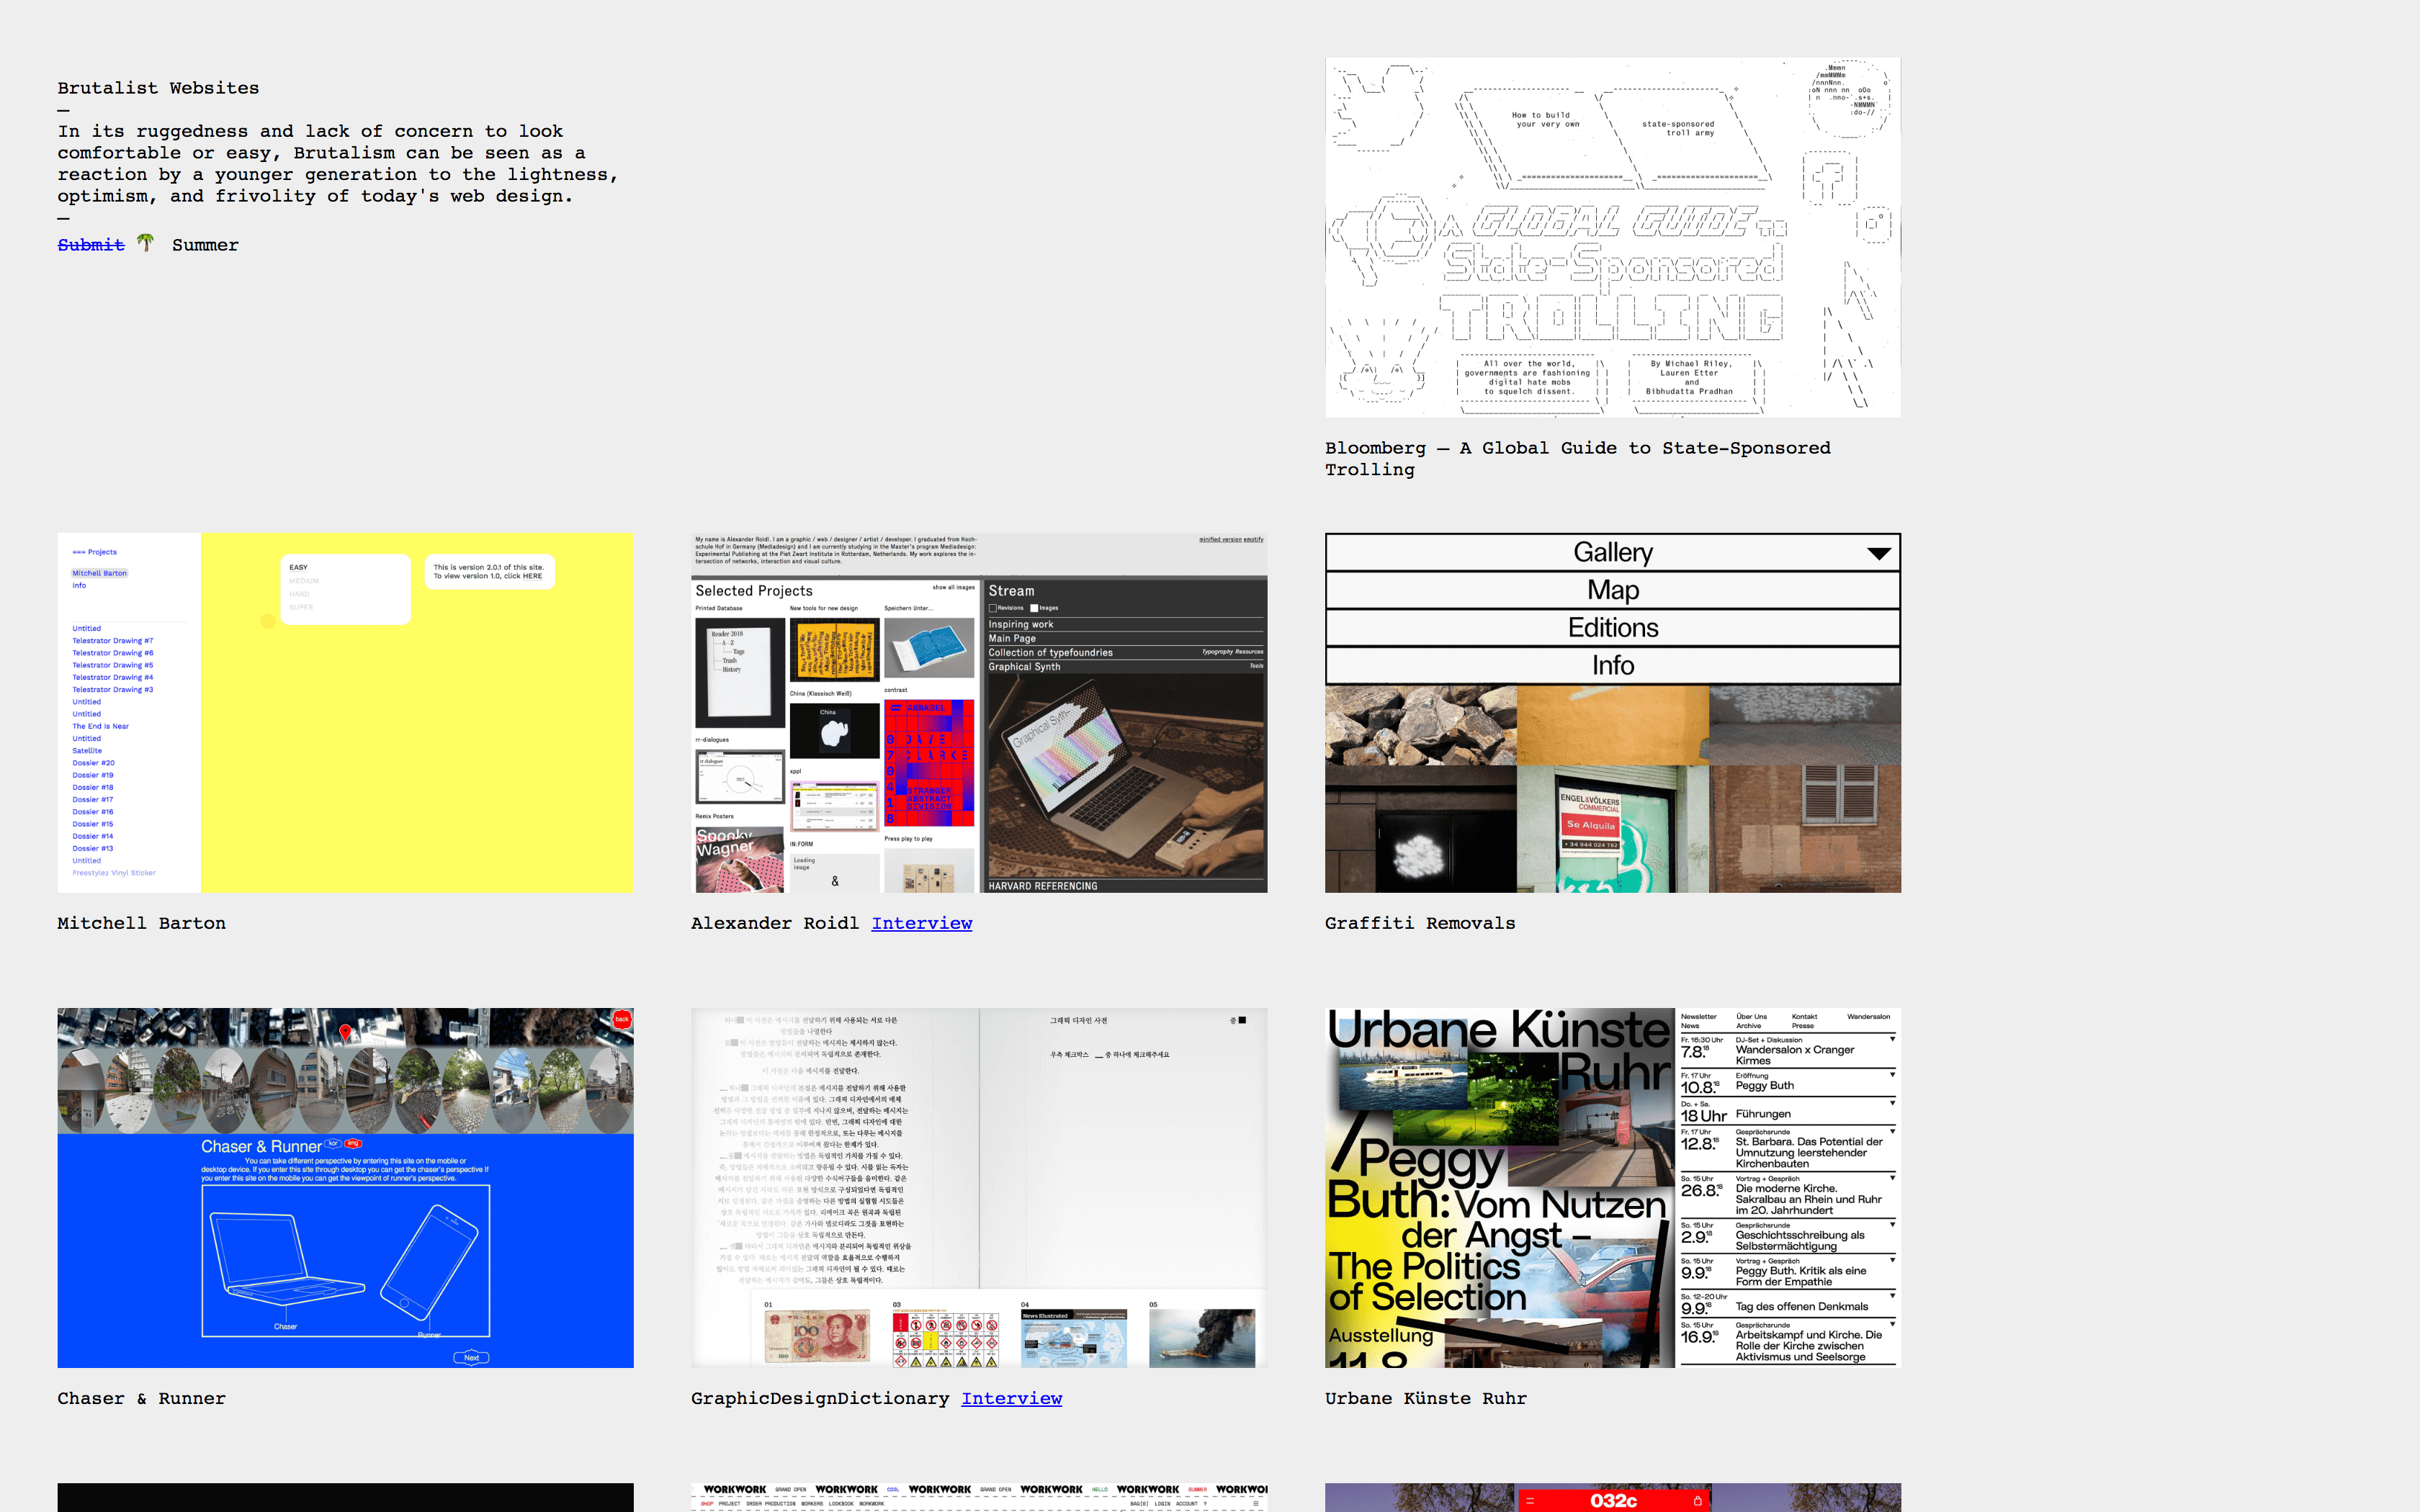The image size is (2420, 1512).
Task: Click the WORKWORK logo in the header
Action: point(735,1489)
